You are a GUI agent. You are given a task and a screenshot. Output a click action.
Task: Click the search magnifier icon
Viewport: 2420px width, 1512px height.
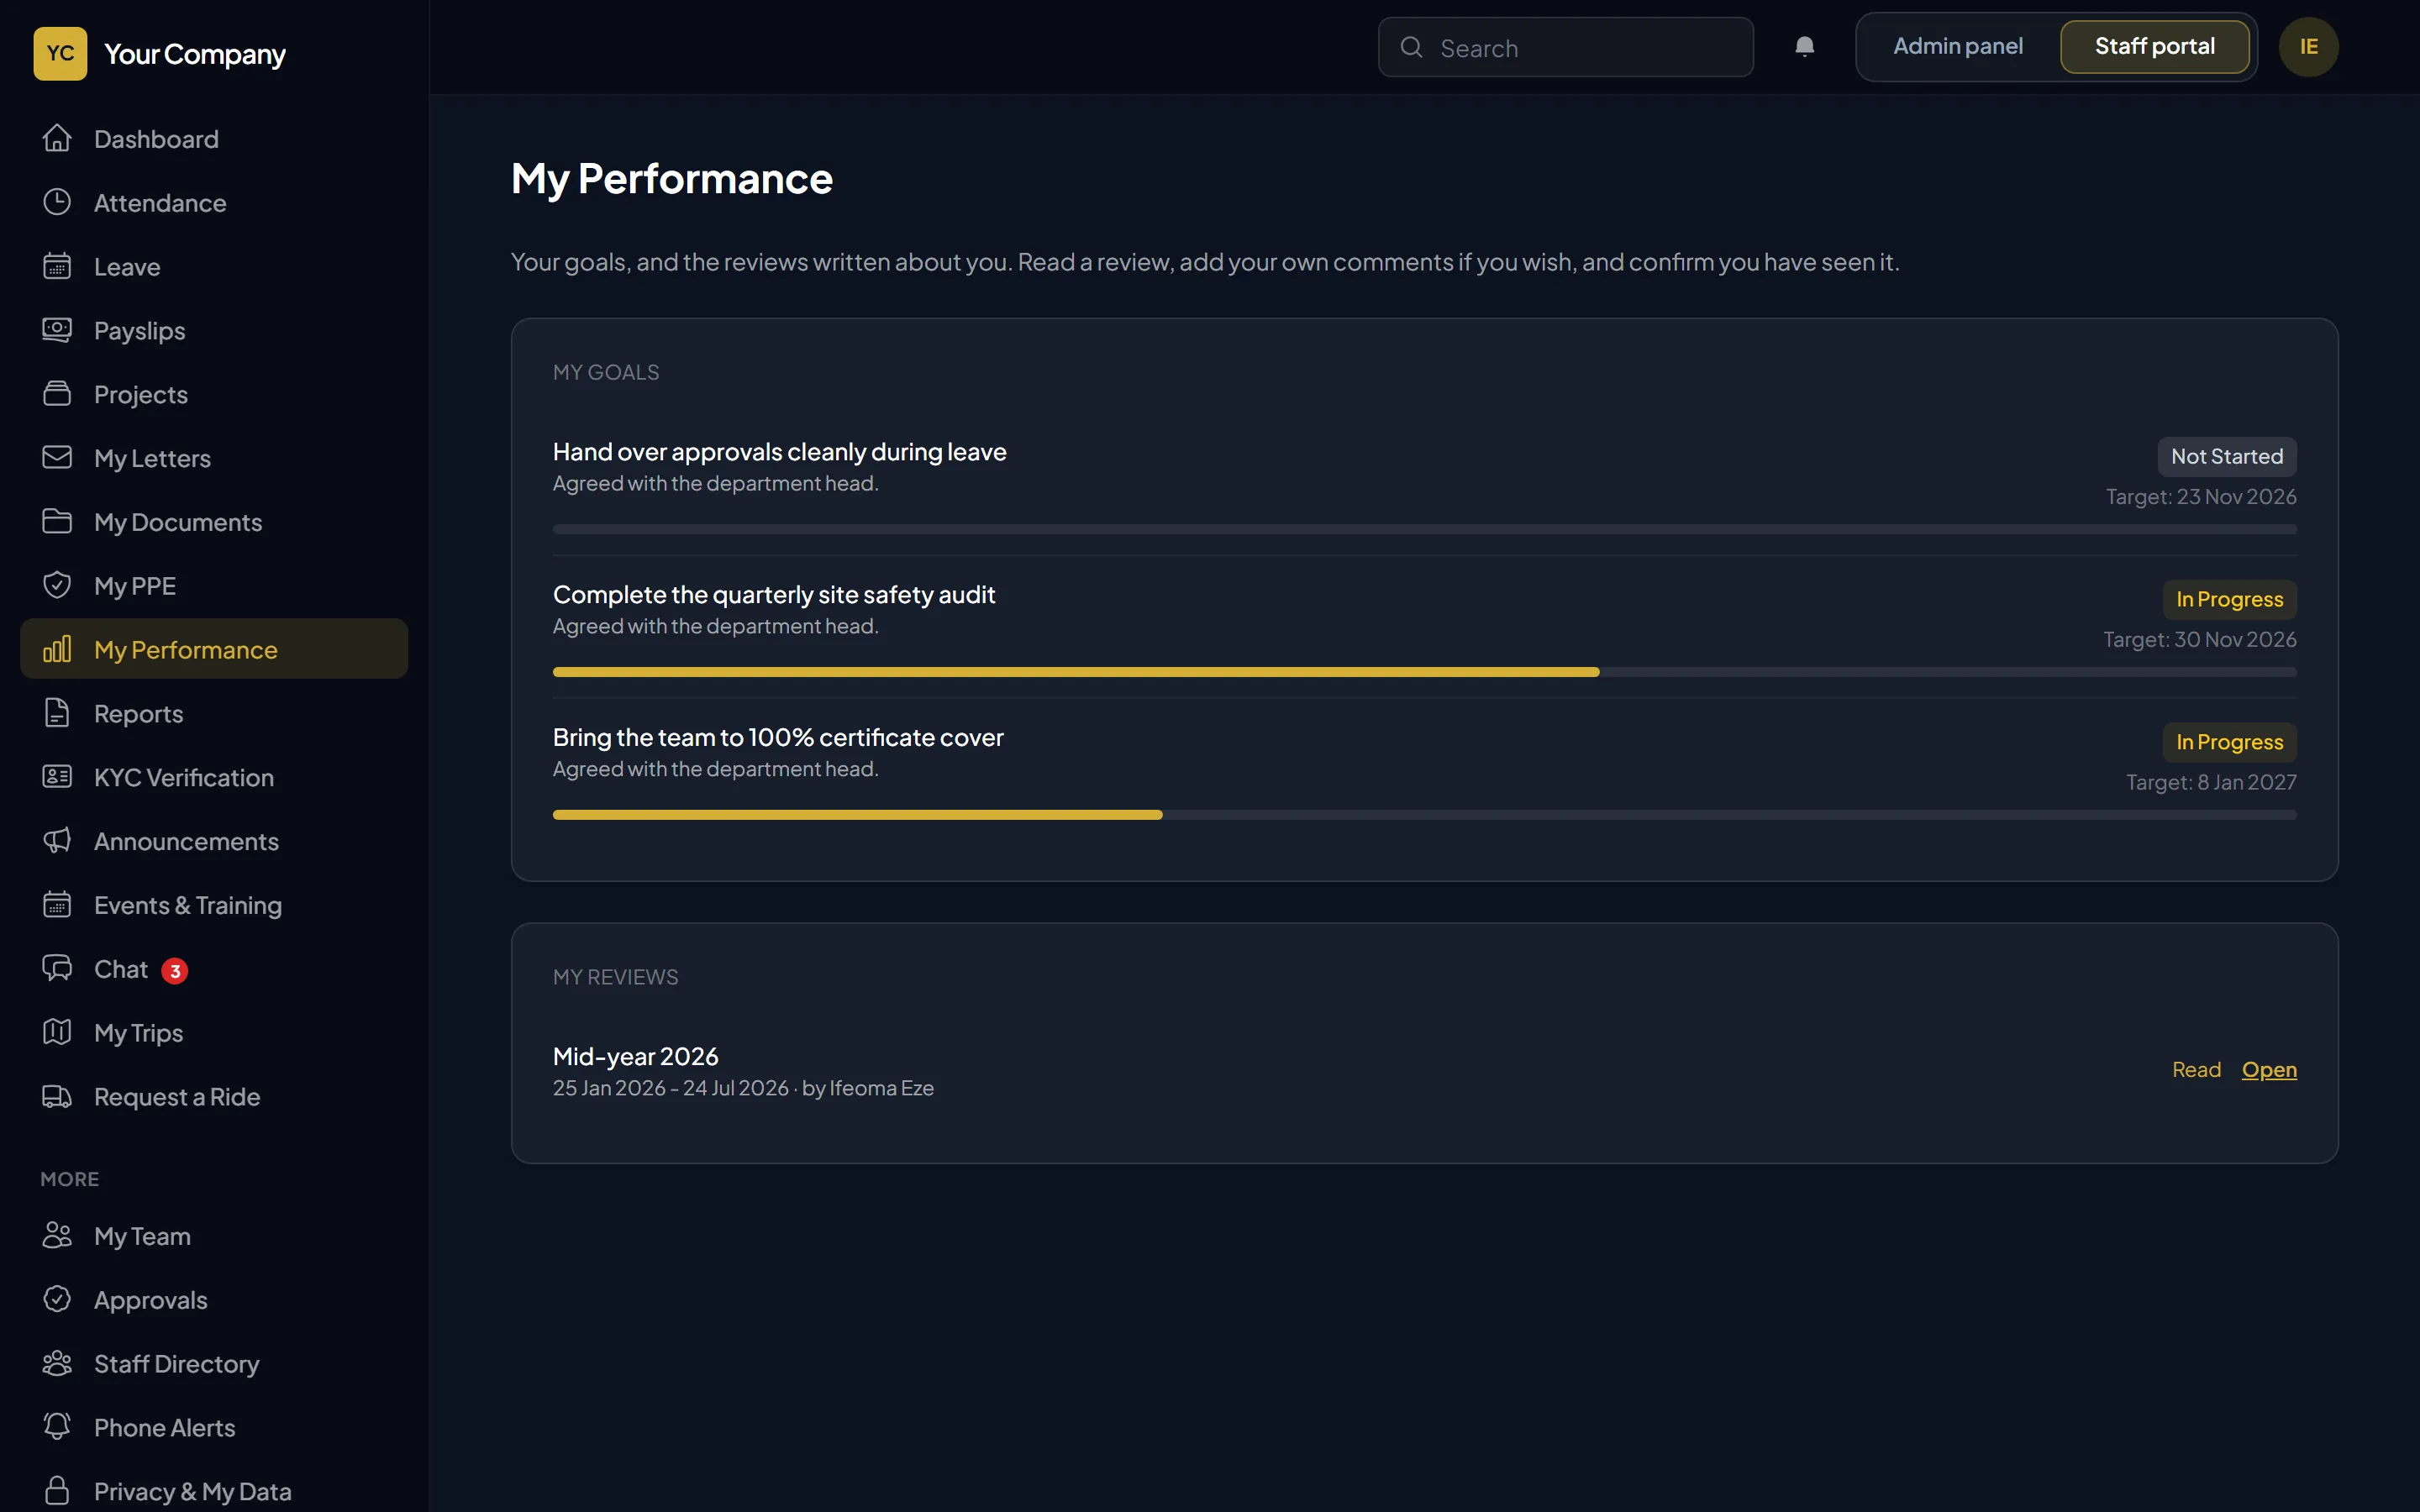pos(1411,47)
